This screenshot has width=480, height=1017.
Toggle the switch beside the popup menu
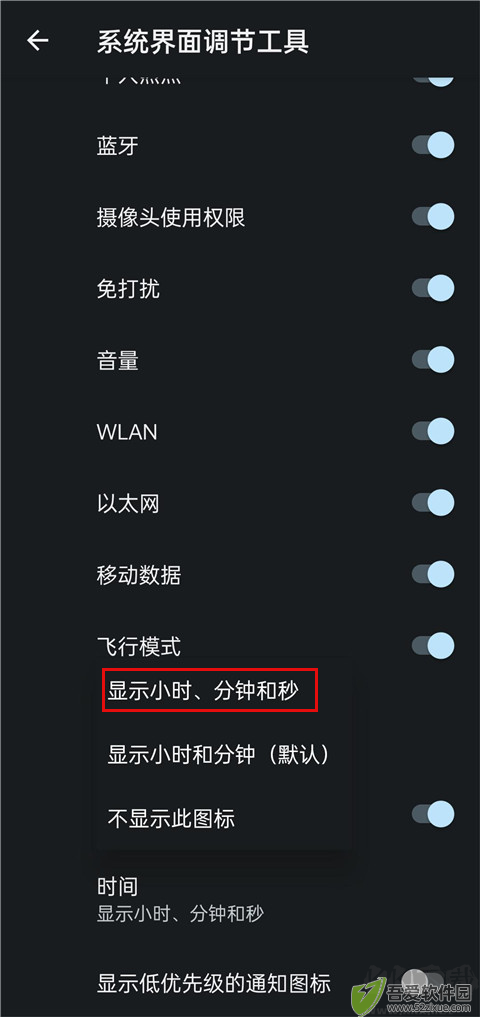(433, 814)
